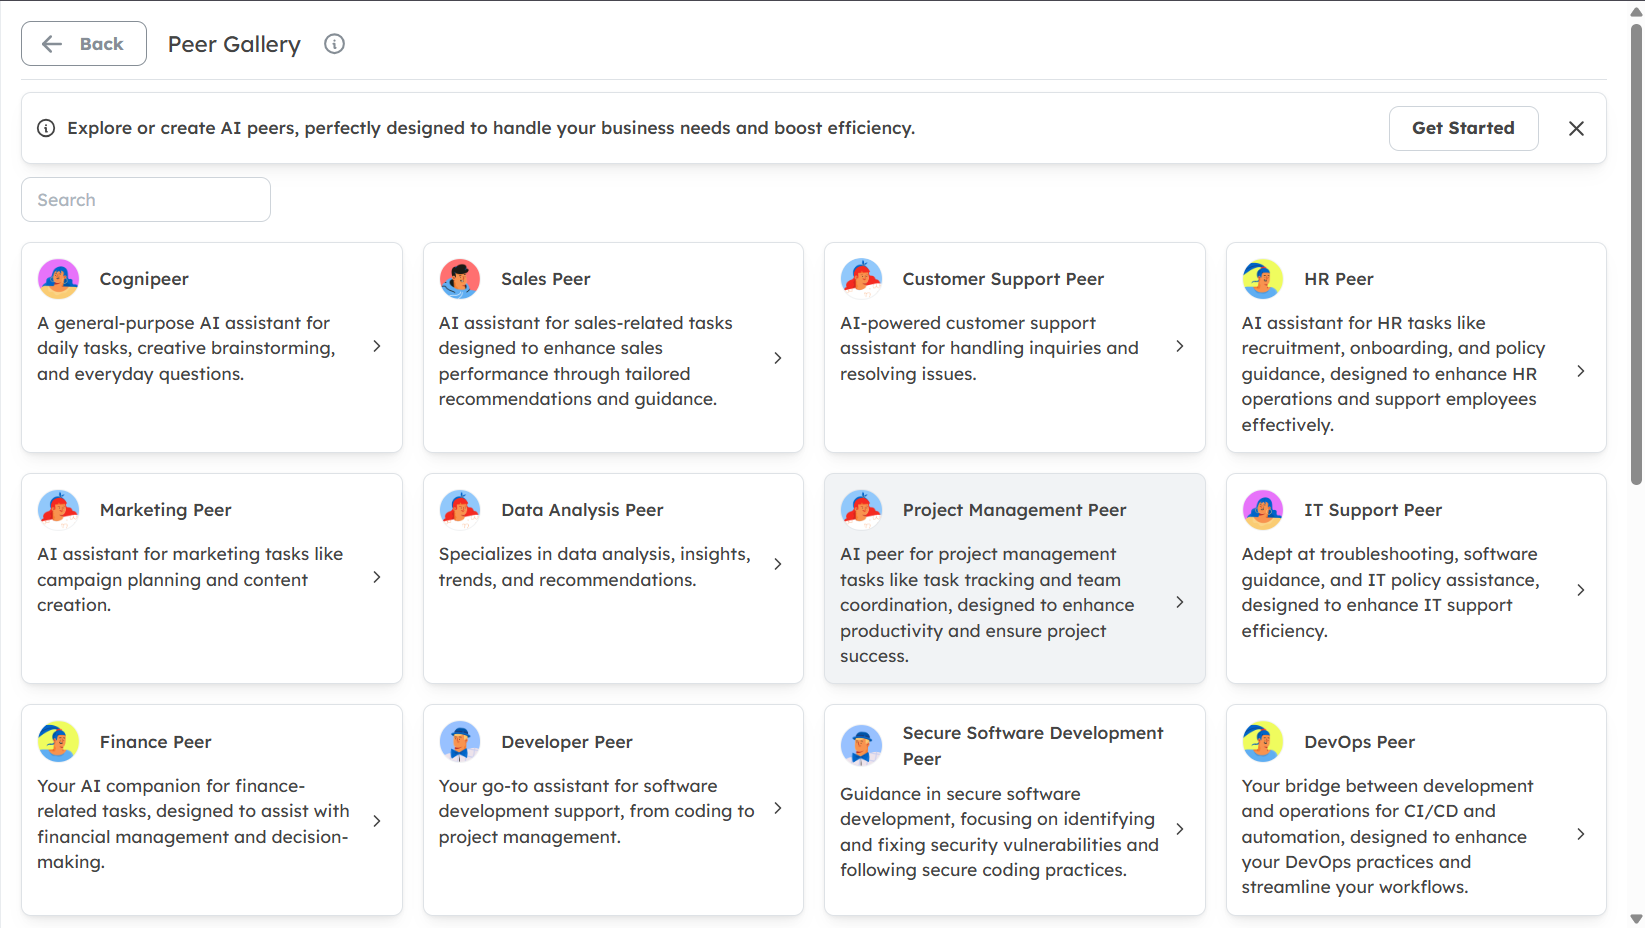This screenshot has height=928, width=1645.
Task: Click the info icon beside Peer Gallery
Action: click(x=335, y=44)
